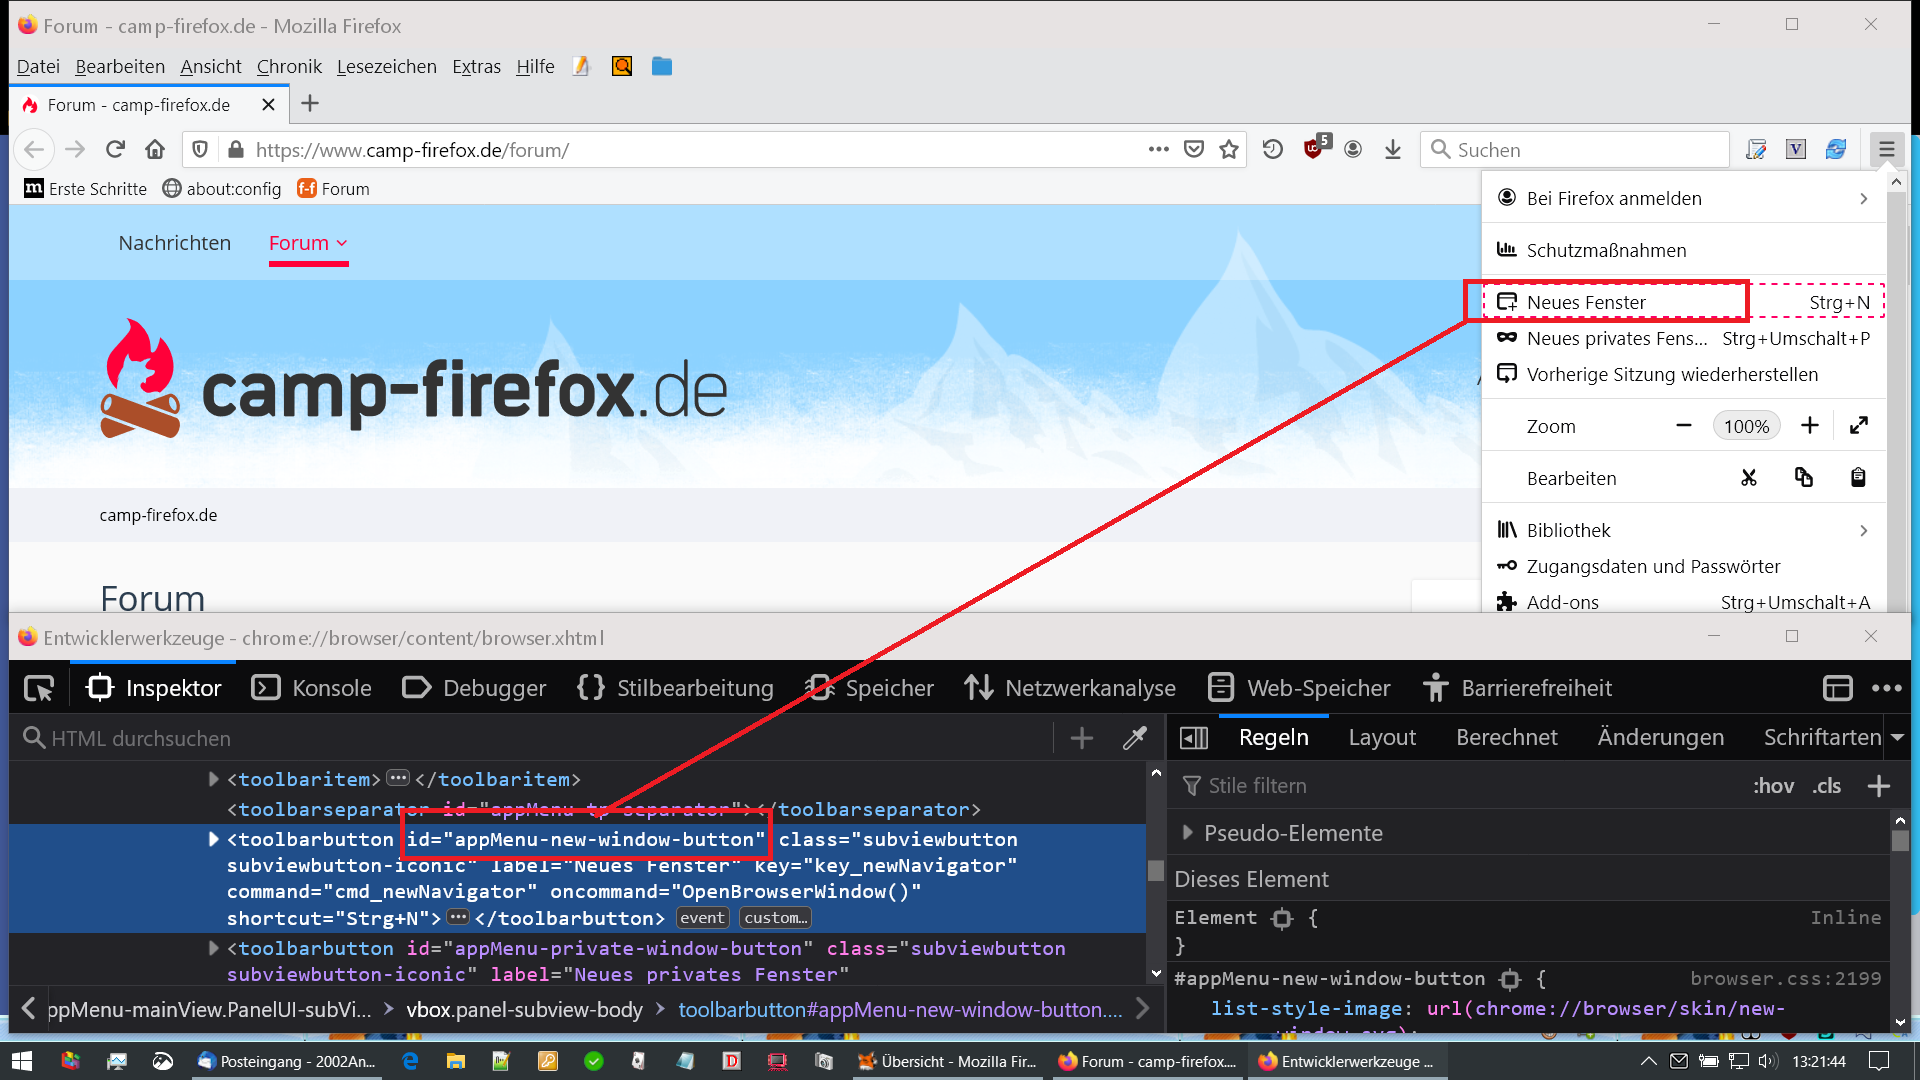Viewport: 1920px width, 1080px height.
Task: Click the element picker icon in devtools
Action: 39,688
